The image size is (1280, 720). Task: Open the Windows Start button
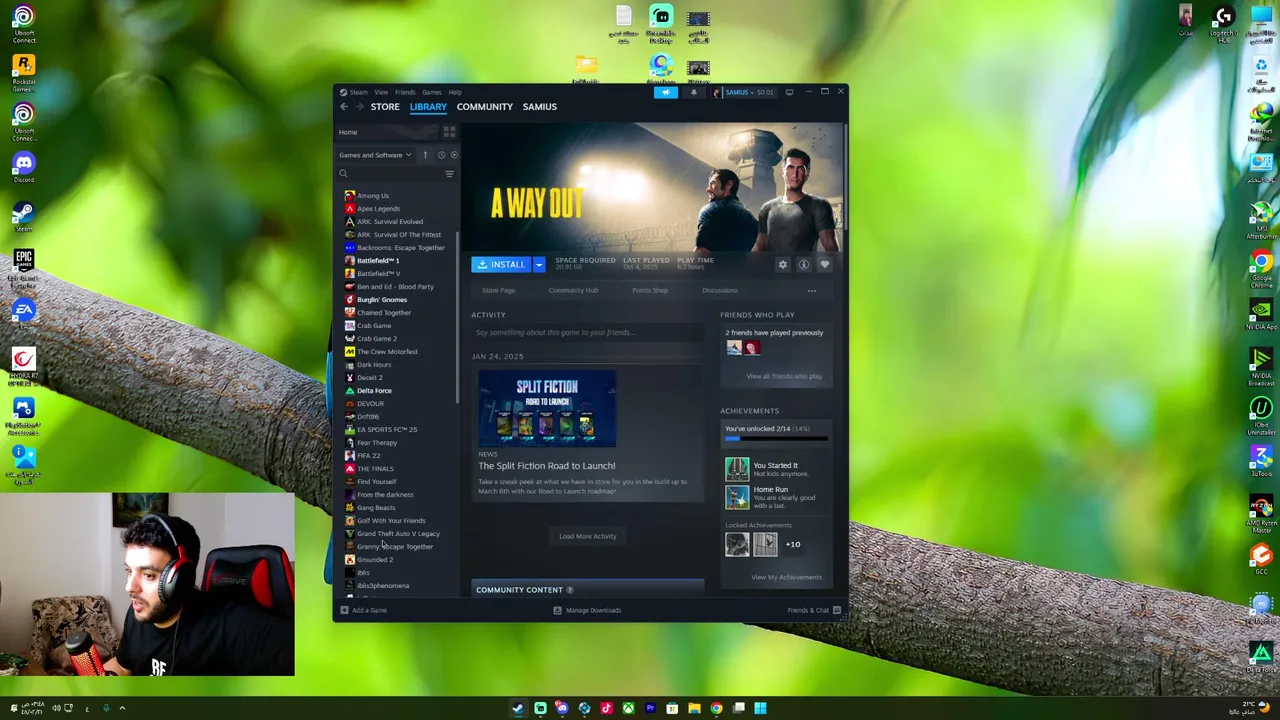[x=760, y=709]
